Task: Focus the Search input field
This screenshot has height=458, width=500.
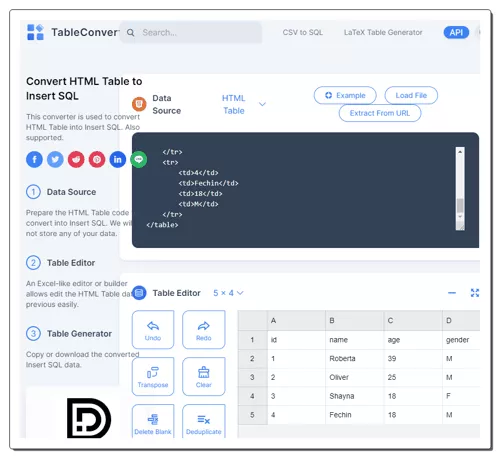Action: [191, 32]
